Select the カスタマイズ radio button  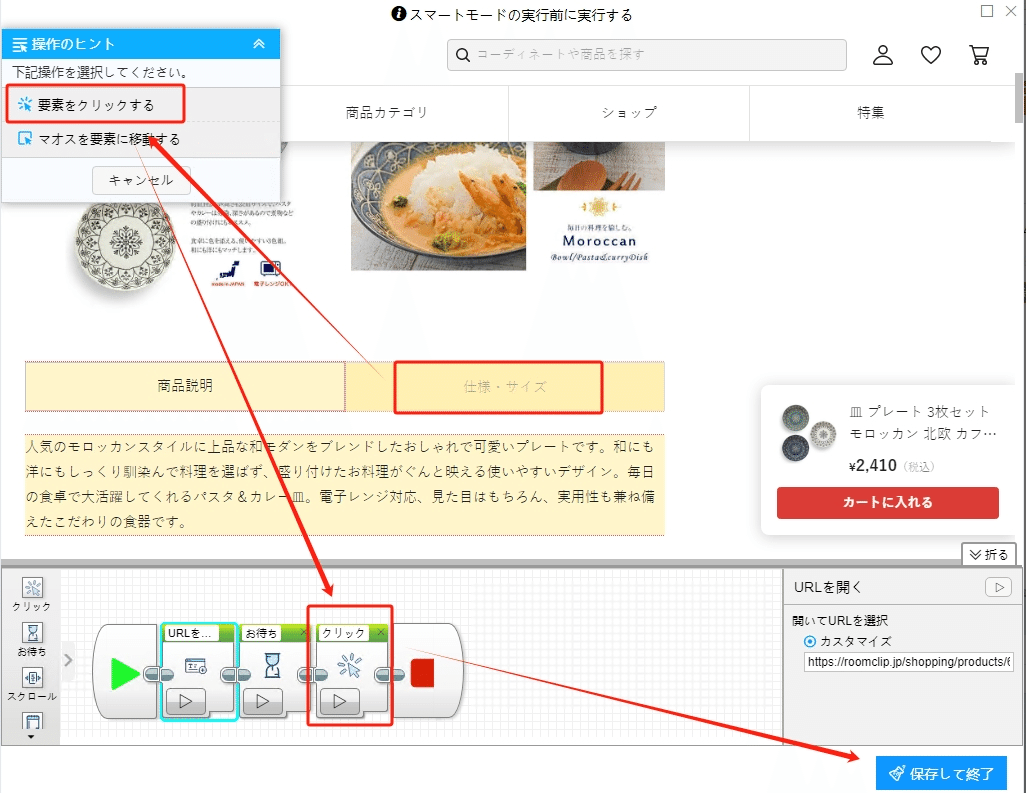tap(810, 641)
